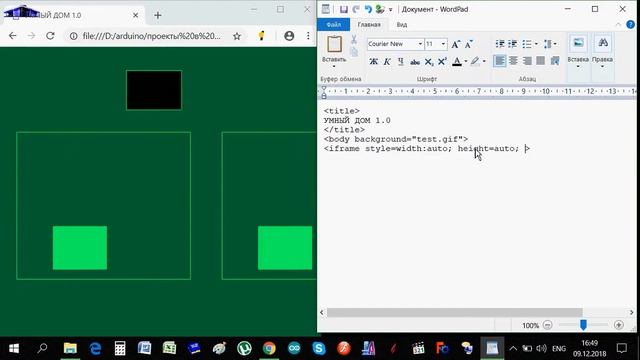This screenshot has width=640, height=360.
Task: Switch to the Главная ribbon tab
Action: click(369, 24)
